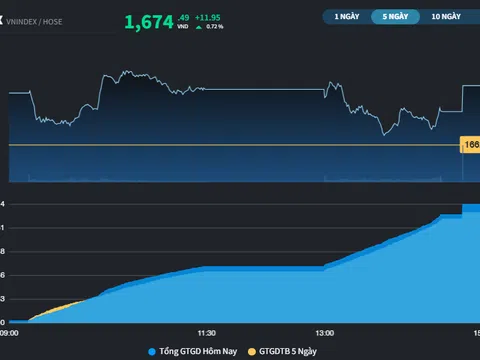Open the 10 NGÀY time range
The image size is (480, 360).
tap(446, 17)
